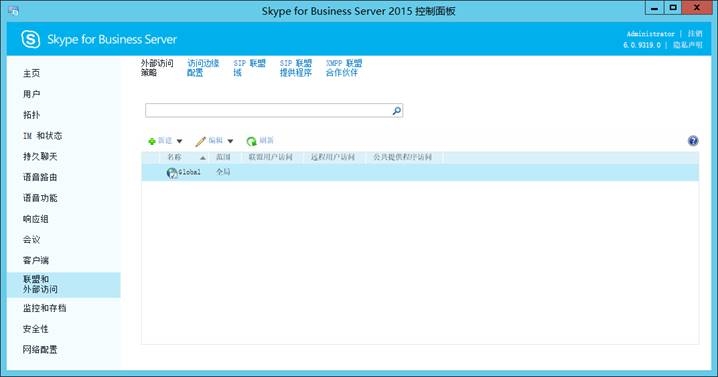Click the 注销 sign-out link
Image resolution: width=718 pixels, height=377 pixels.
(x=695, y=34)
